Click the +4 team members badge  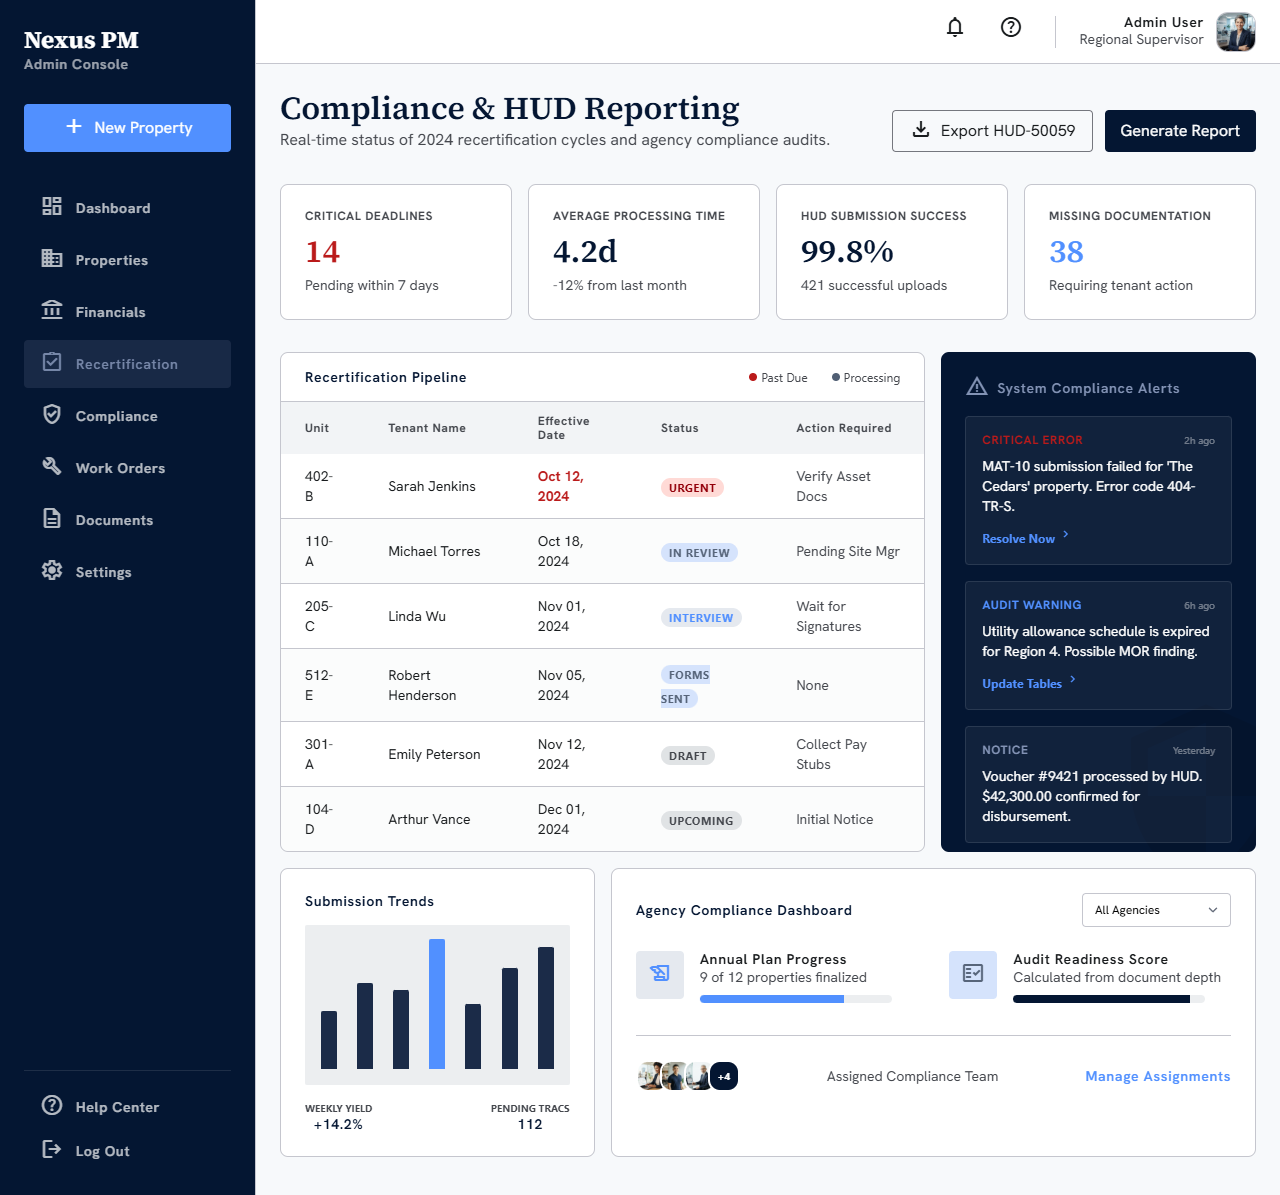(x=724, y=1076)
